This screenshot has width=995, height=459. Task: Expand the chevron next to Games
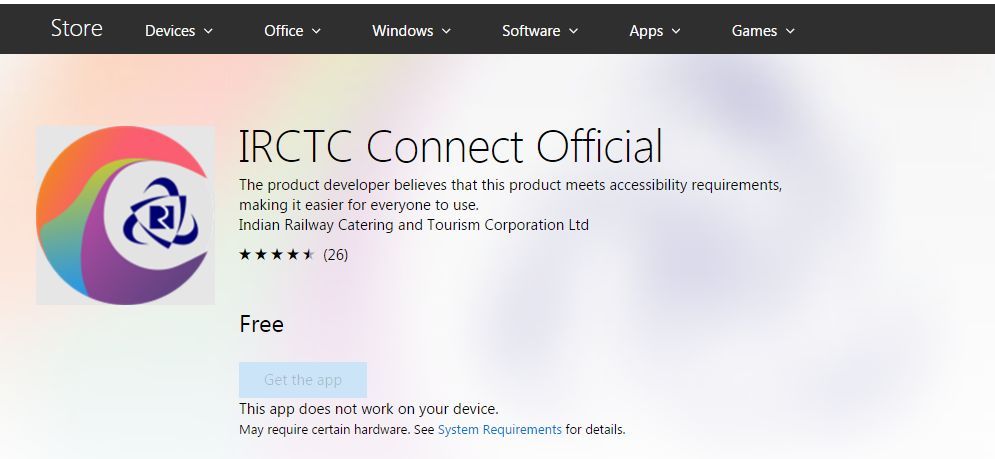(x=789, y=31)
